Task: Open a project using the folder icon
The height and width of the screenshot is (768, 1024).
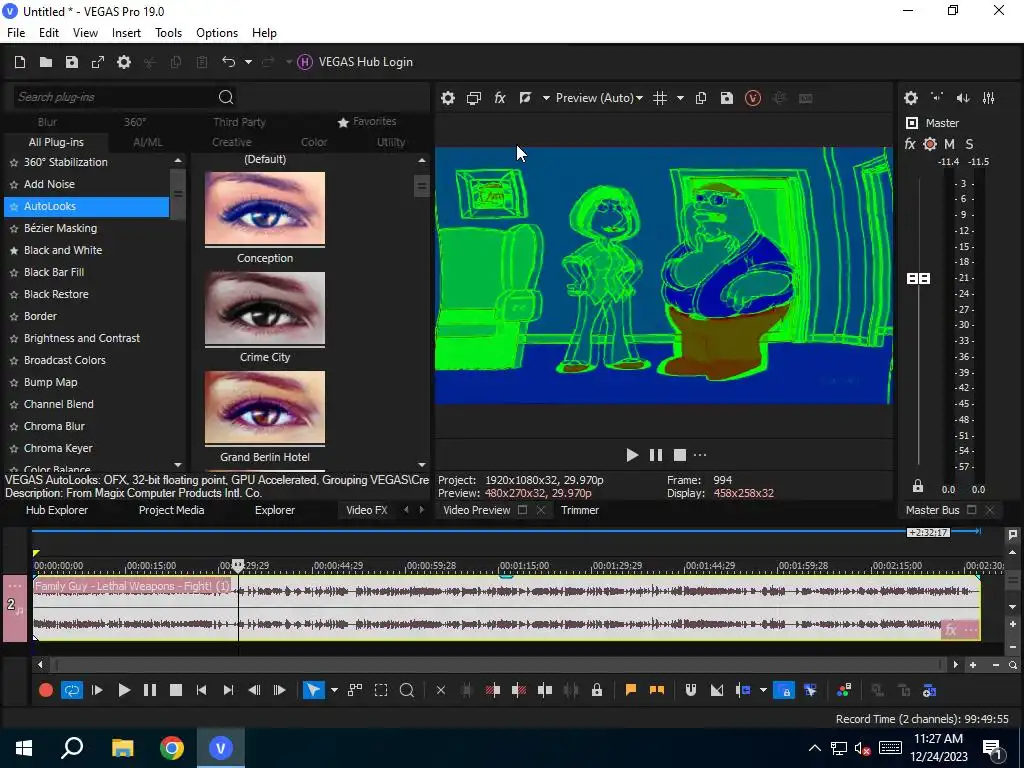Action: [46, 62]
